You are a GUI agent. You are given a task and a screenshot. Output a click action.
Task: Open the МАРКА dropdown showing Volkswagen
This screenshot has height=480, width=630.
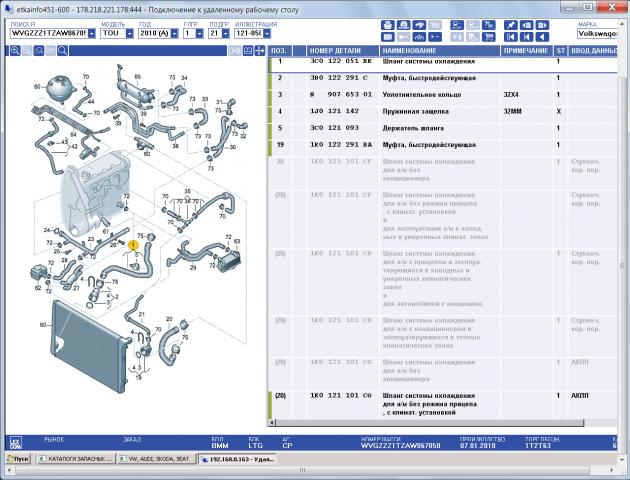[597, 33]
